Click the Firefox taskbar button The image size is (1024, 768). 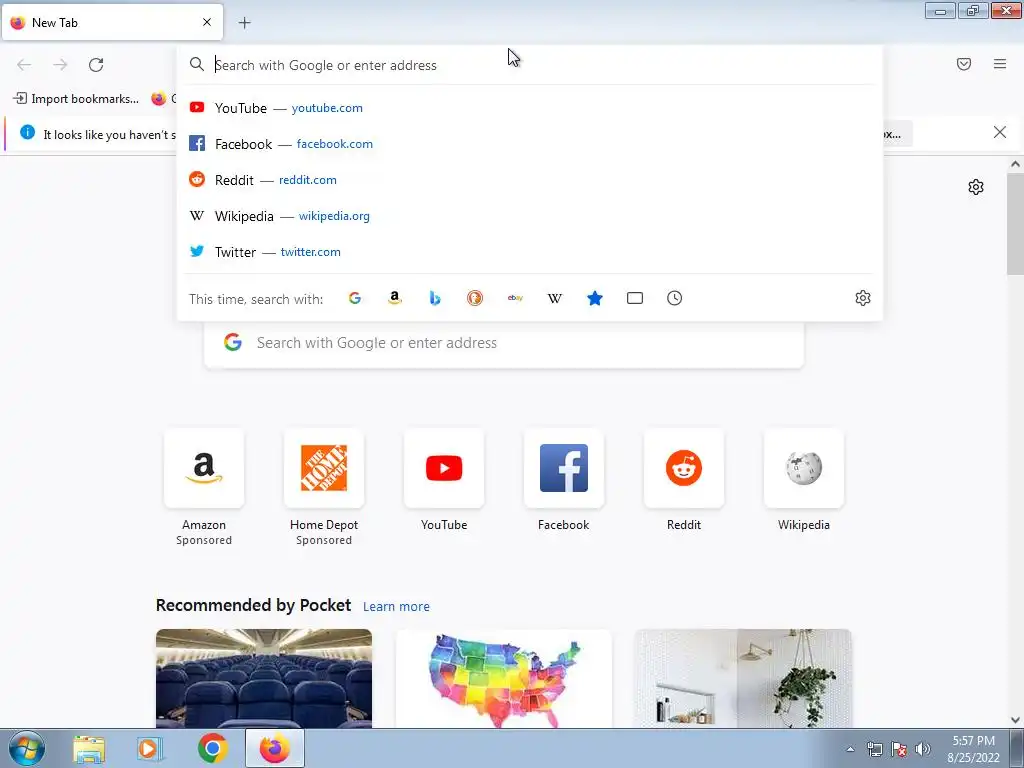pos(275,748)
